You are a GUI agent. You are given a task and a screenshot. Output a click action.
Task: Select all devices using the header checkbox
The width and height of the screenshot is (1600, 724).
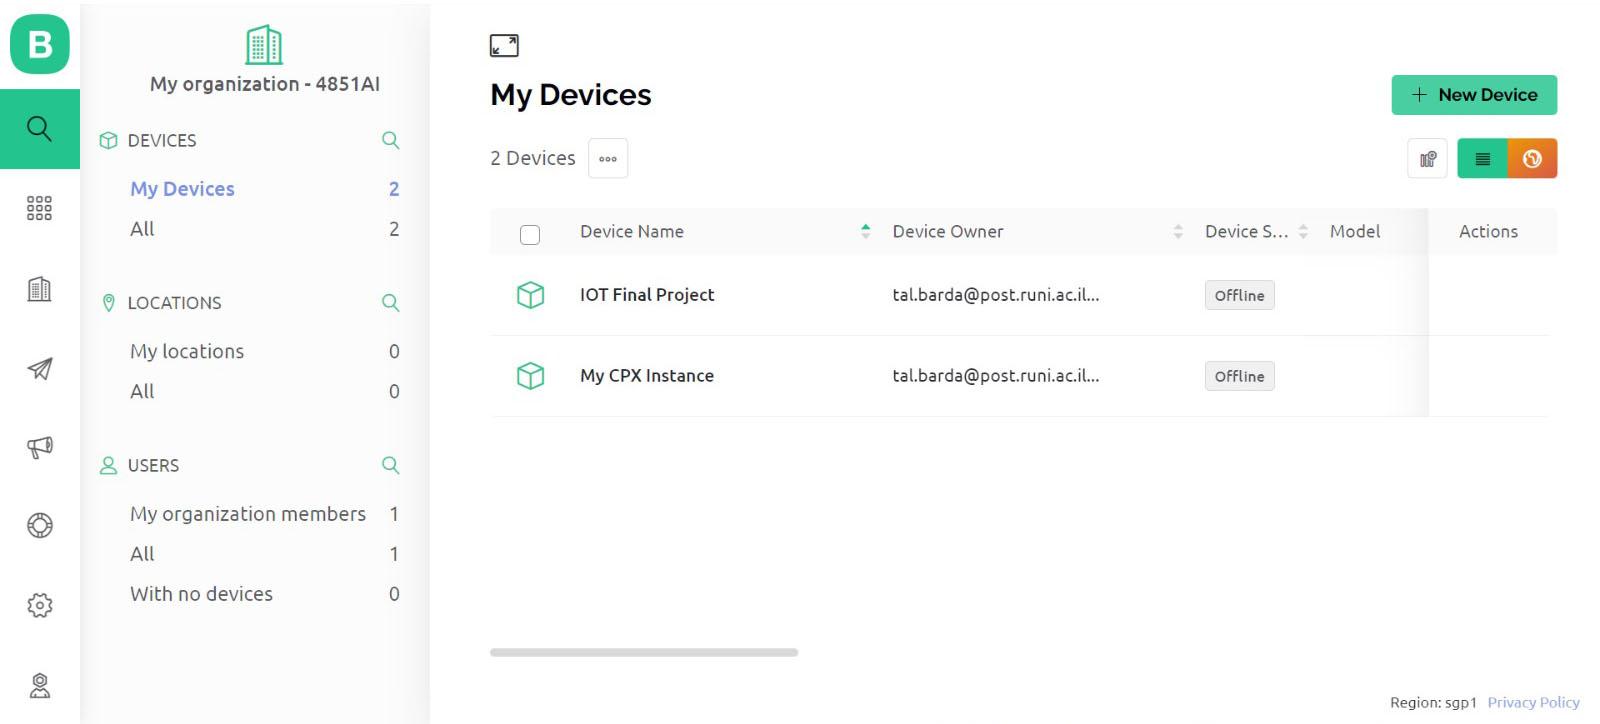(x=530, y=234)
